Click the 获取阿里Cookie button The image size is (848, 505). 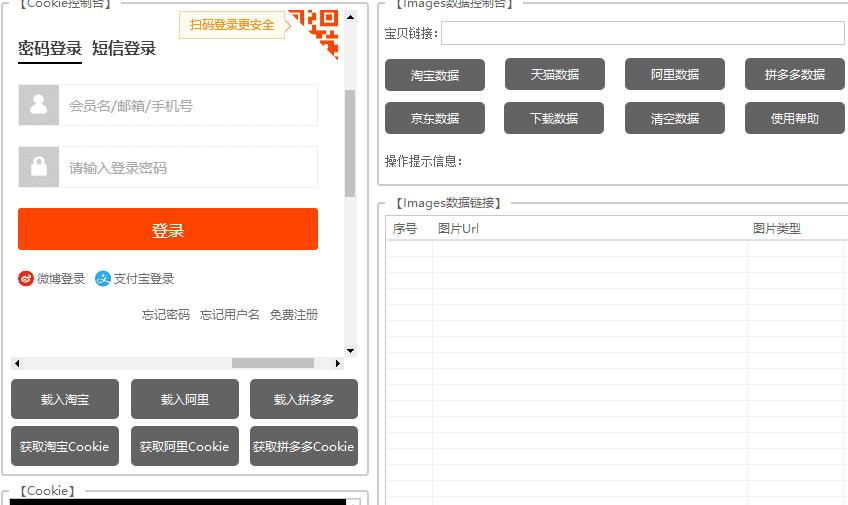click(185, 446)
